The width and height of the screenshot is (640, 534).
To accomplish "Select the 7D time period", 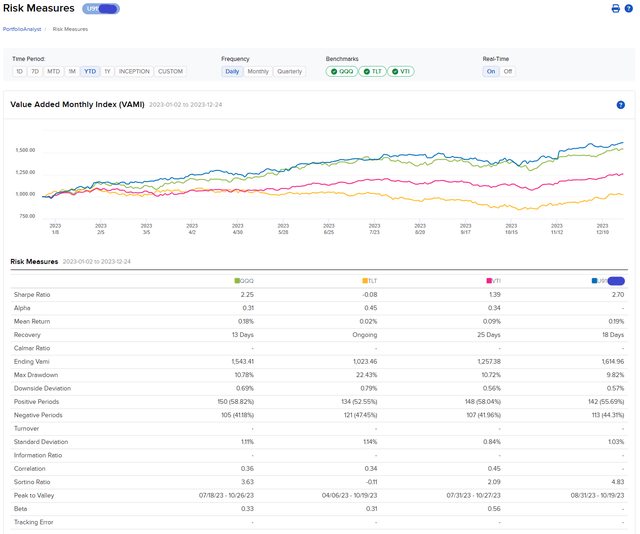I will [x=35, y=72].
